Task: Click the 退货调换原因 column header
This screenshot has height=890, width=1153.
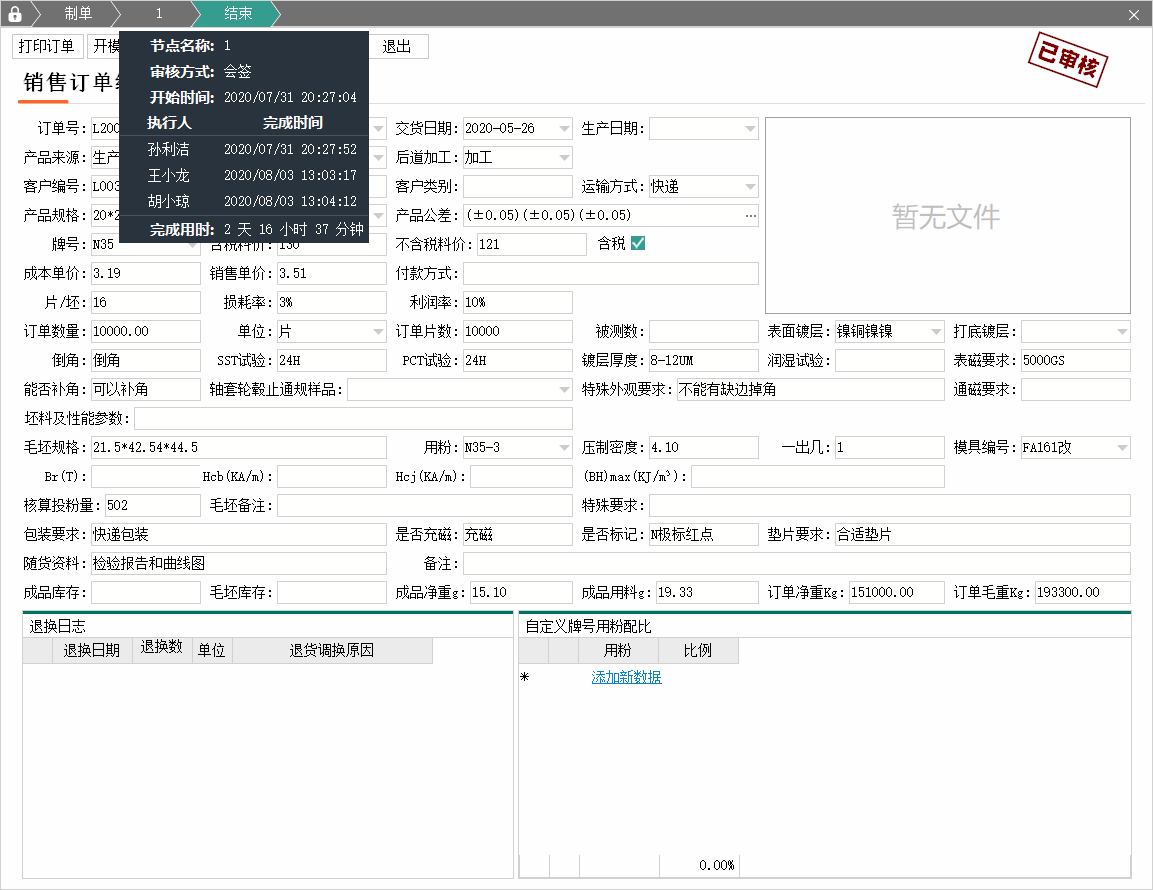Action: point(332,650)
